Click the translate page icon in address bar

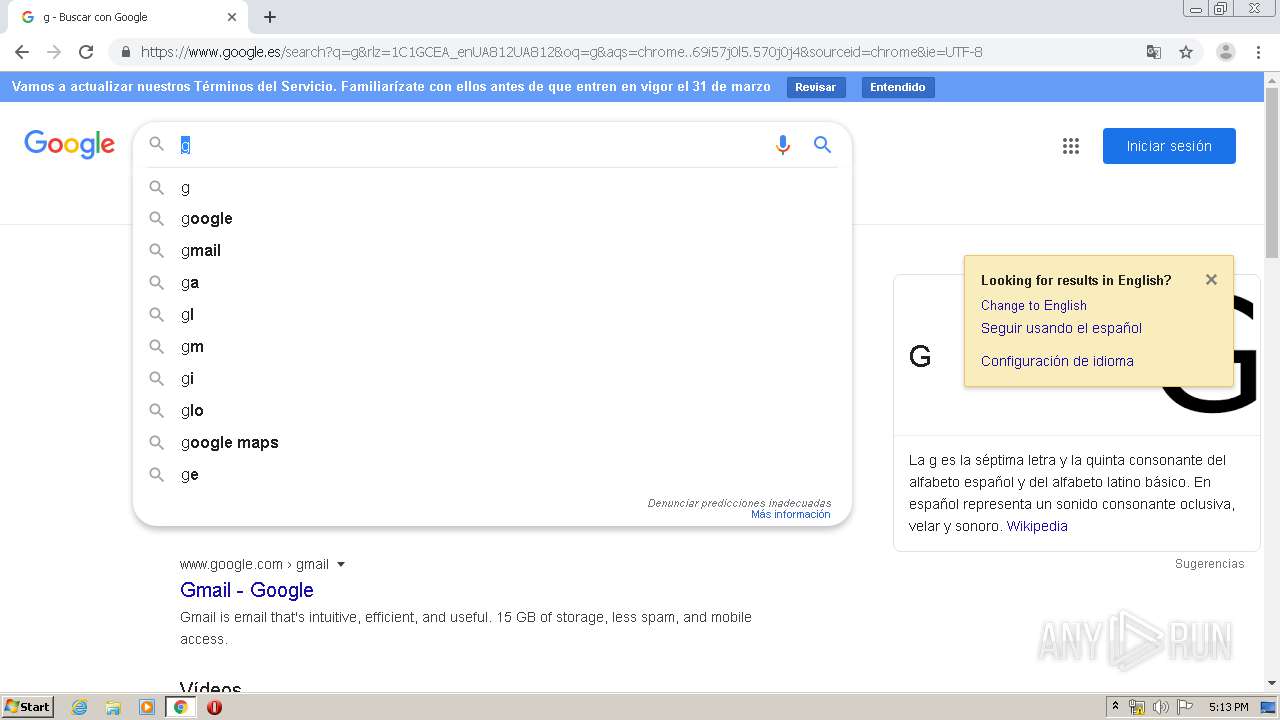[1153, 52]
